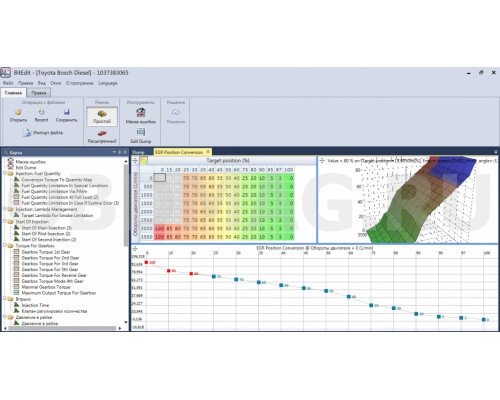
Task: Click the tree panel horizontal scrollbar
Action: 62,328
